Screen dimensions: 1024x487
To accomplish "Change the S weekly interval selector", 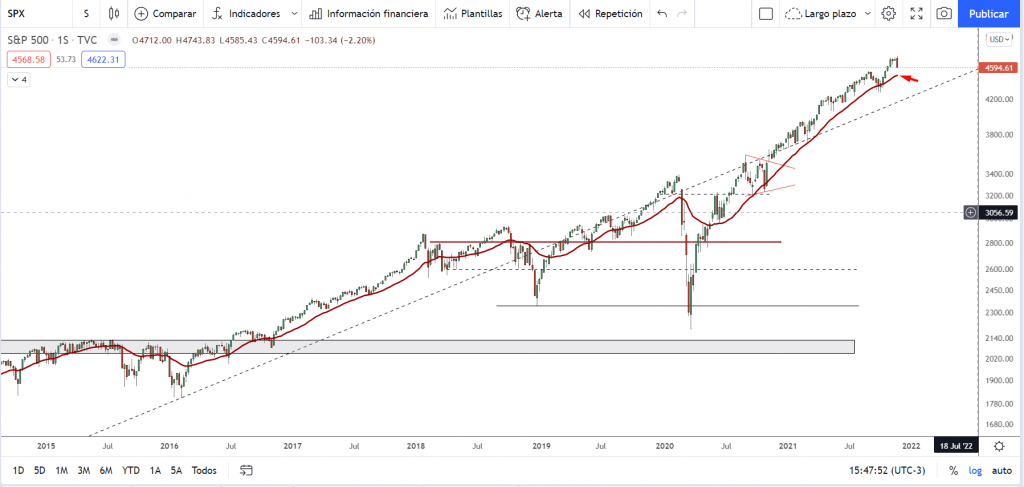I will tap(86, 13).
